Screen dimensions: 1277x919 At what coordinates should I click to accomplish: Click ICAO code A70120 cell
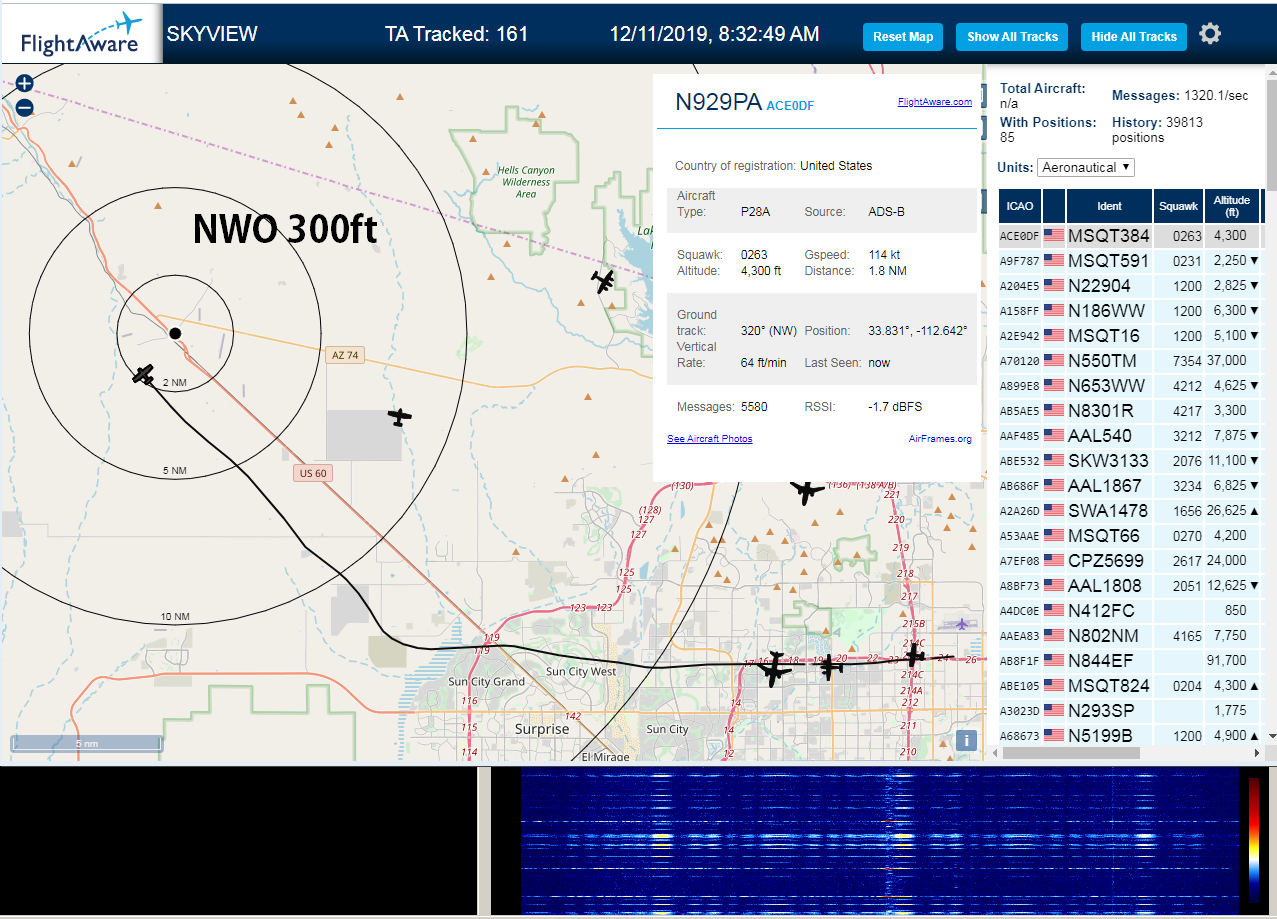coord(1020,361)
